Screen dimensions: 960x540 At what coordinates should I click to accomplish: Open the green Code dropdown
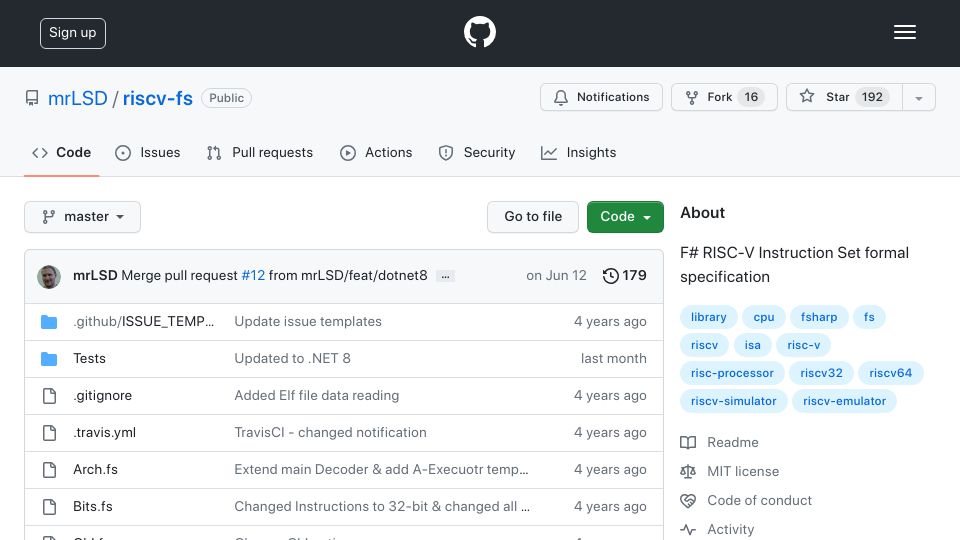coord(625,217)
